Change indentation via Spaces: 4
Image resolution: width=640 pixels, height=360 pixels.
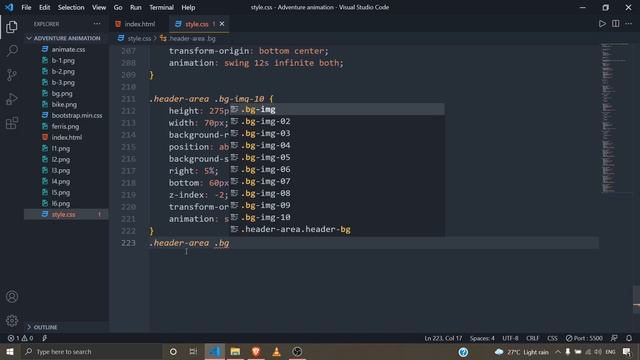point(482,338)
